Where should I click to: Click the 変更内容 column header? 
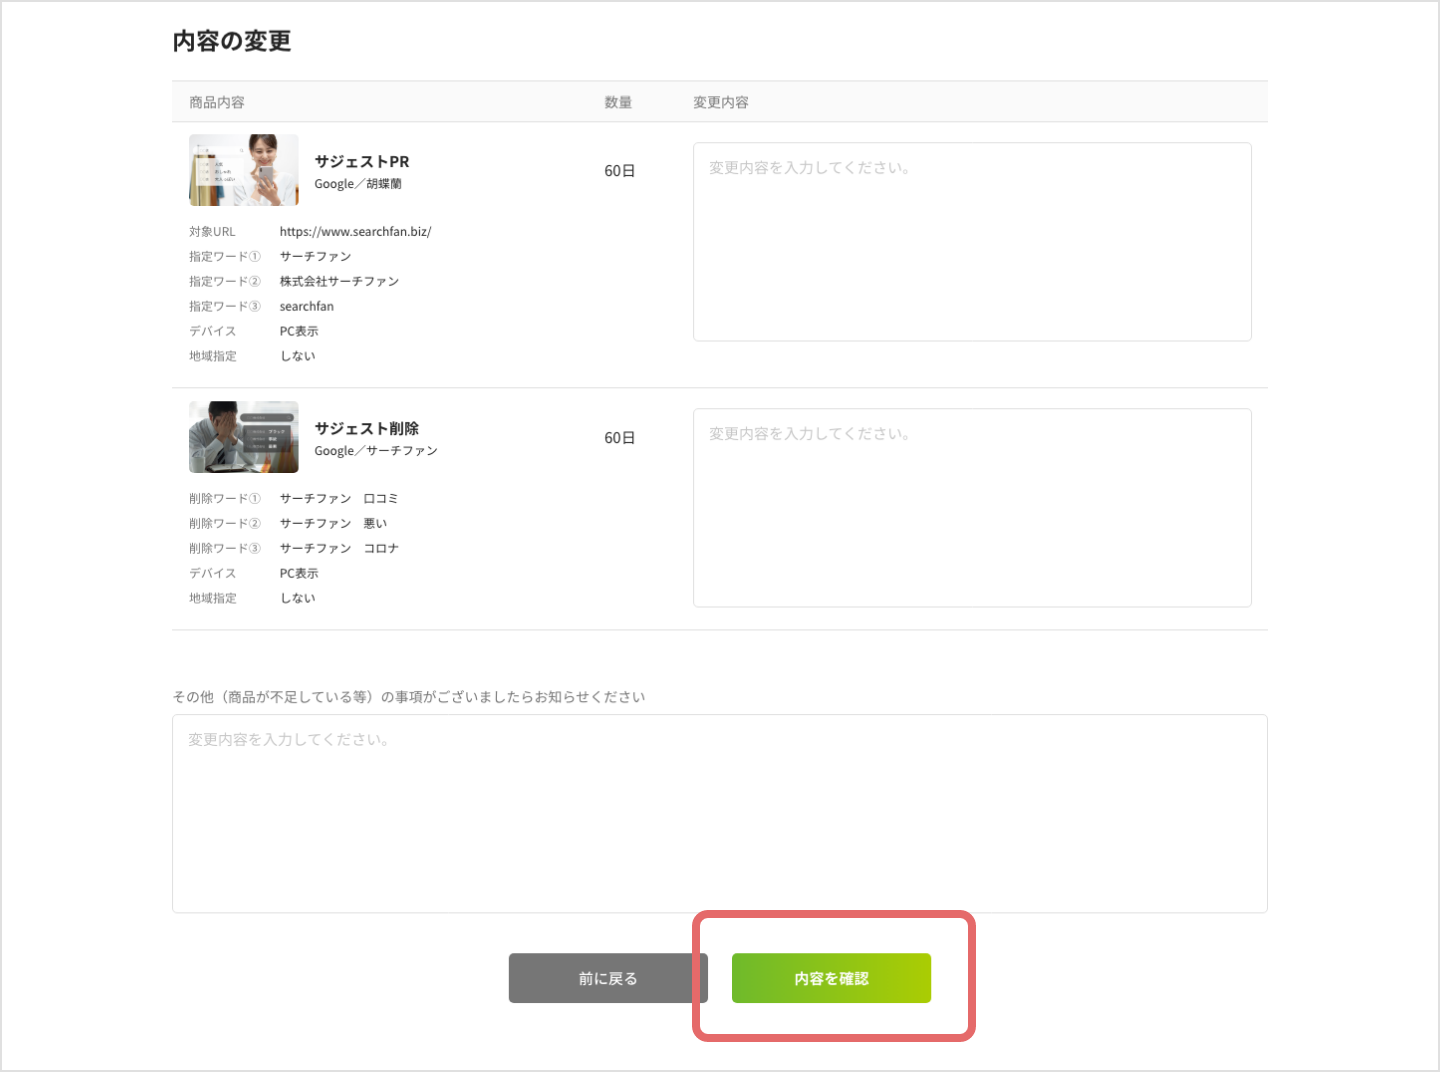point(721,102)
